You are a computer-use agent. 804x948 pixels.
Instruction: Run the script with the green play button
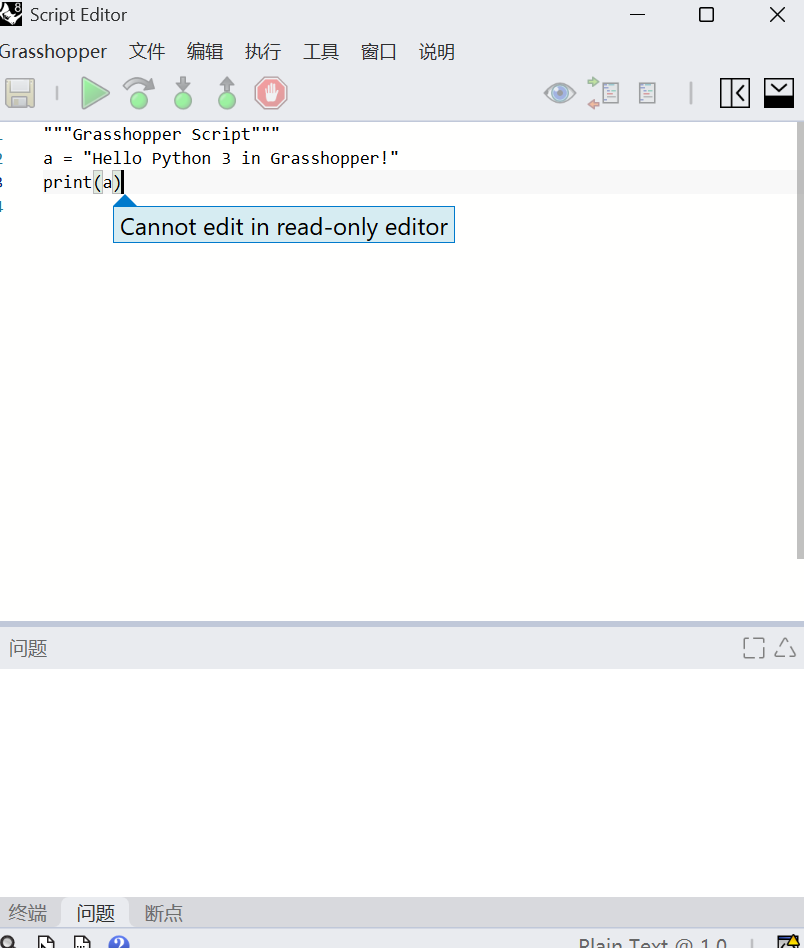point(95,94)
